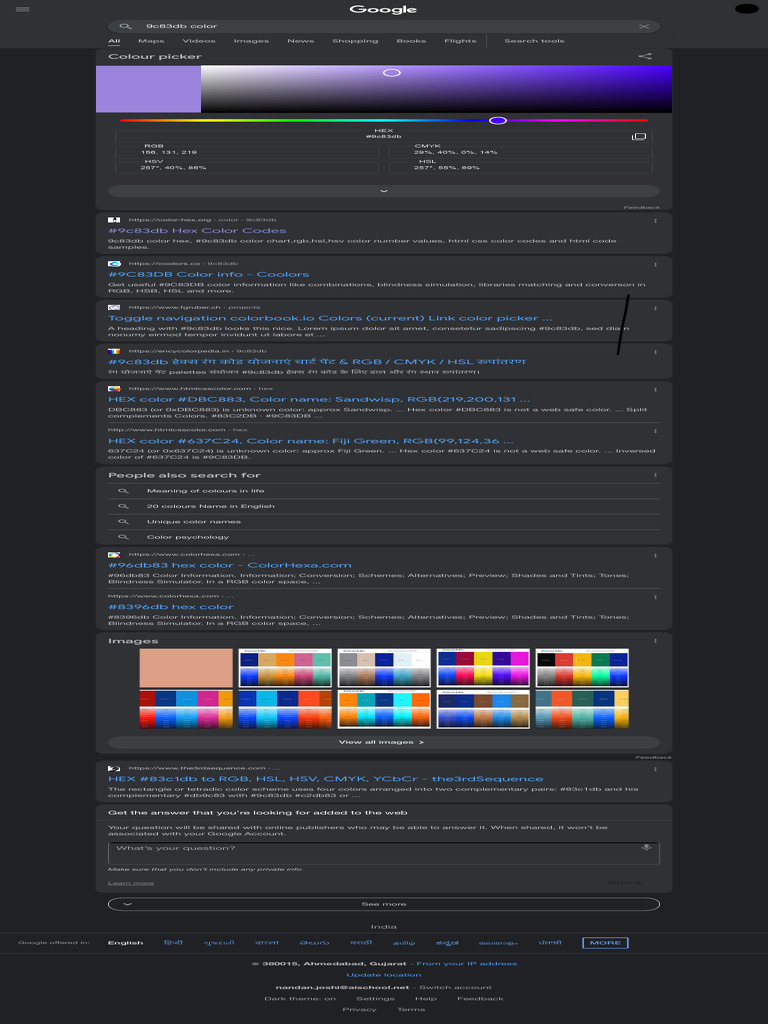Open the #96db83 hex color ColorHexa link

tap(230, 566)
